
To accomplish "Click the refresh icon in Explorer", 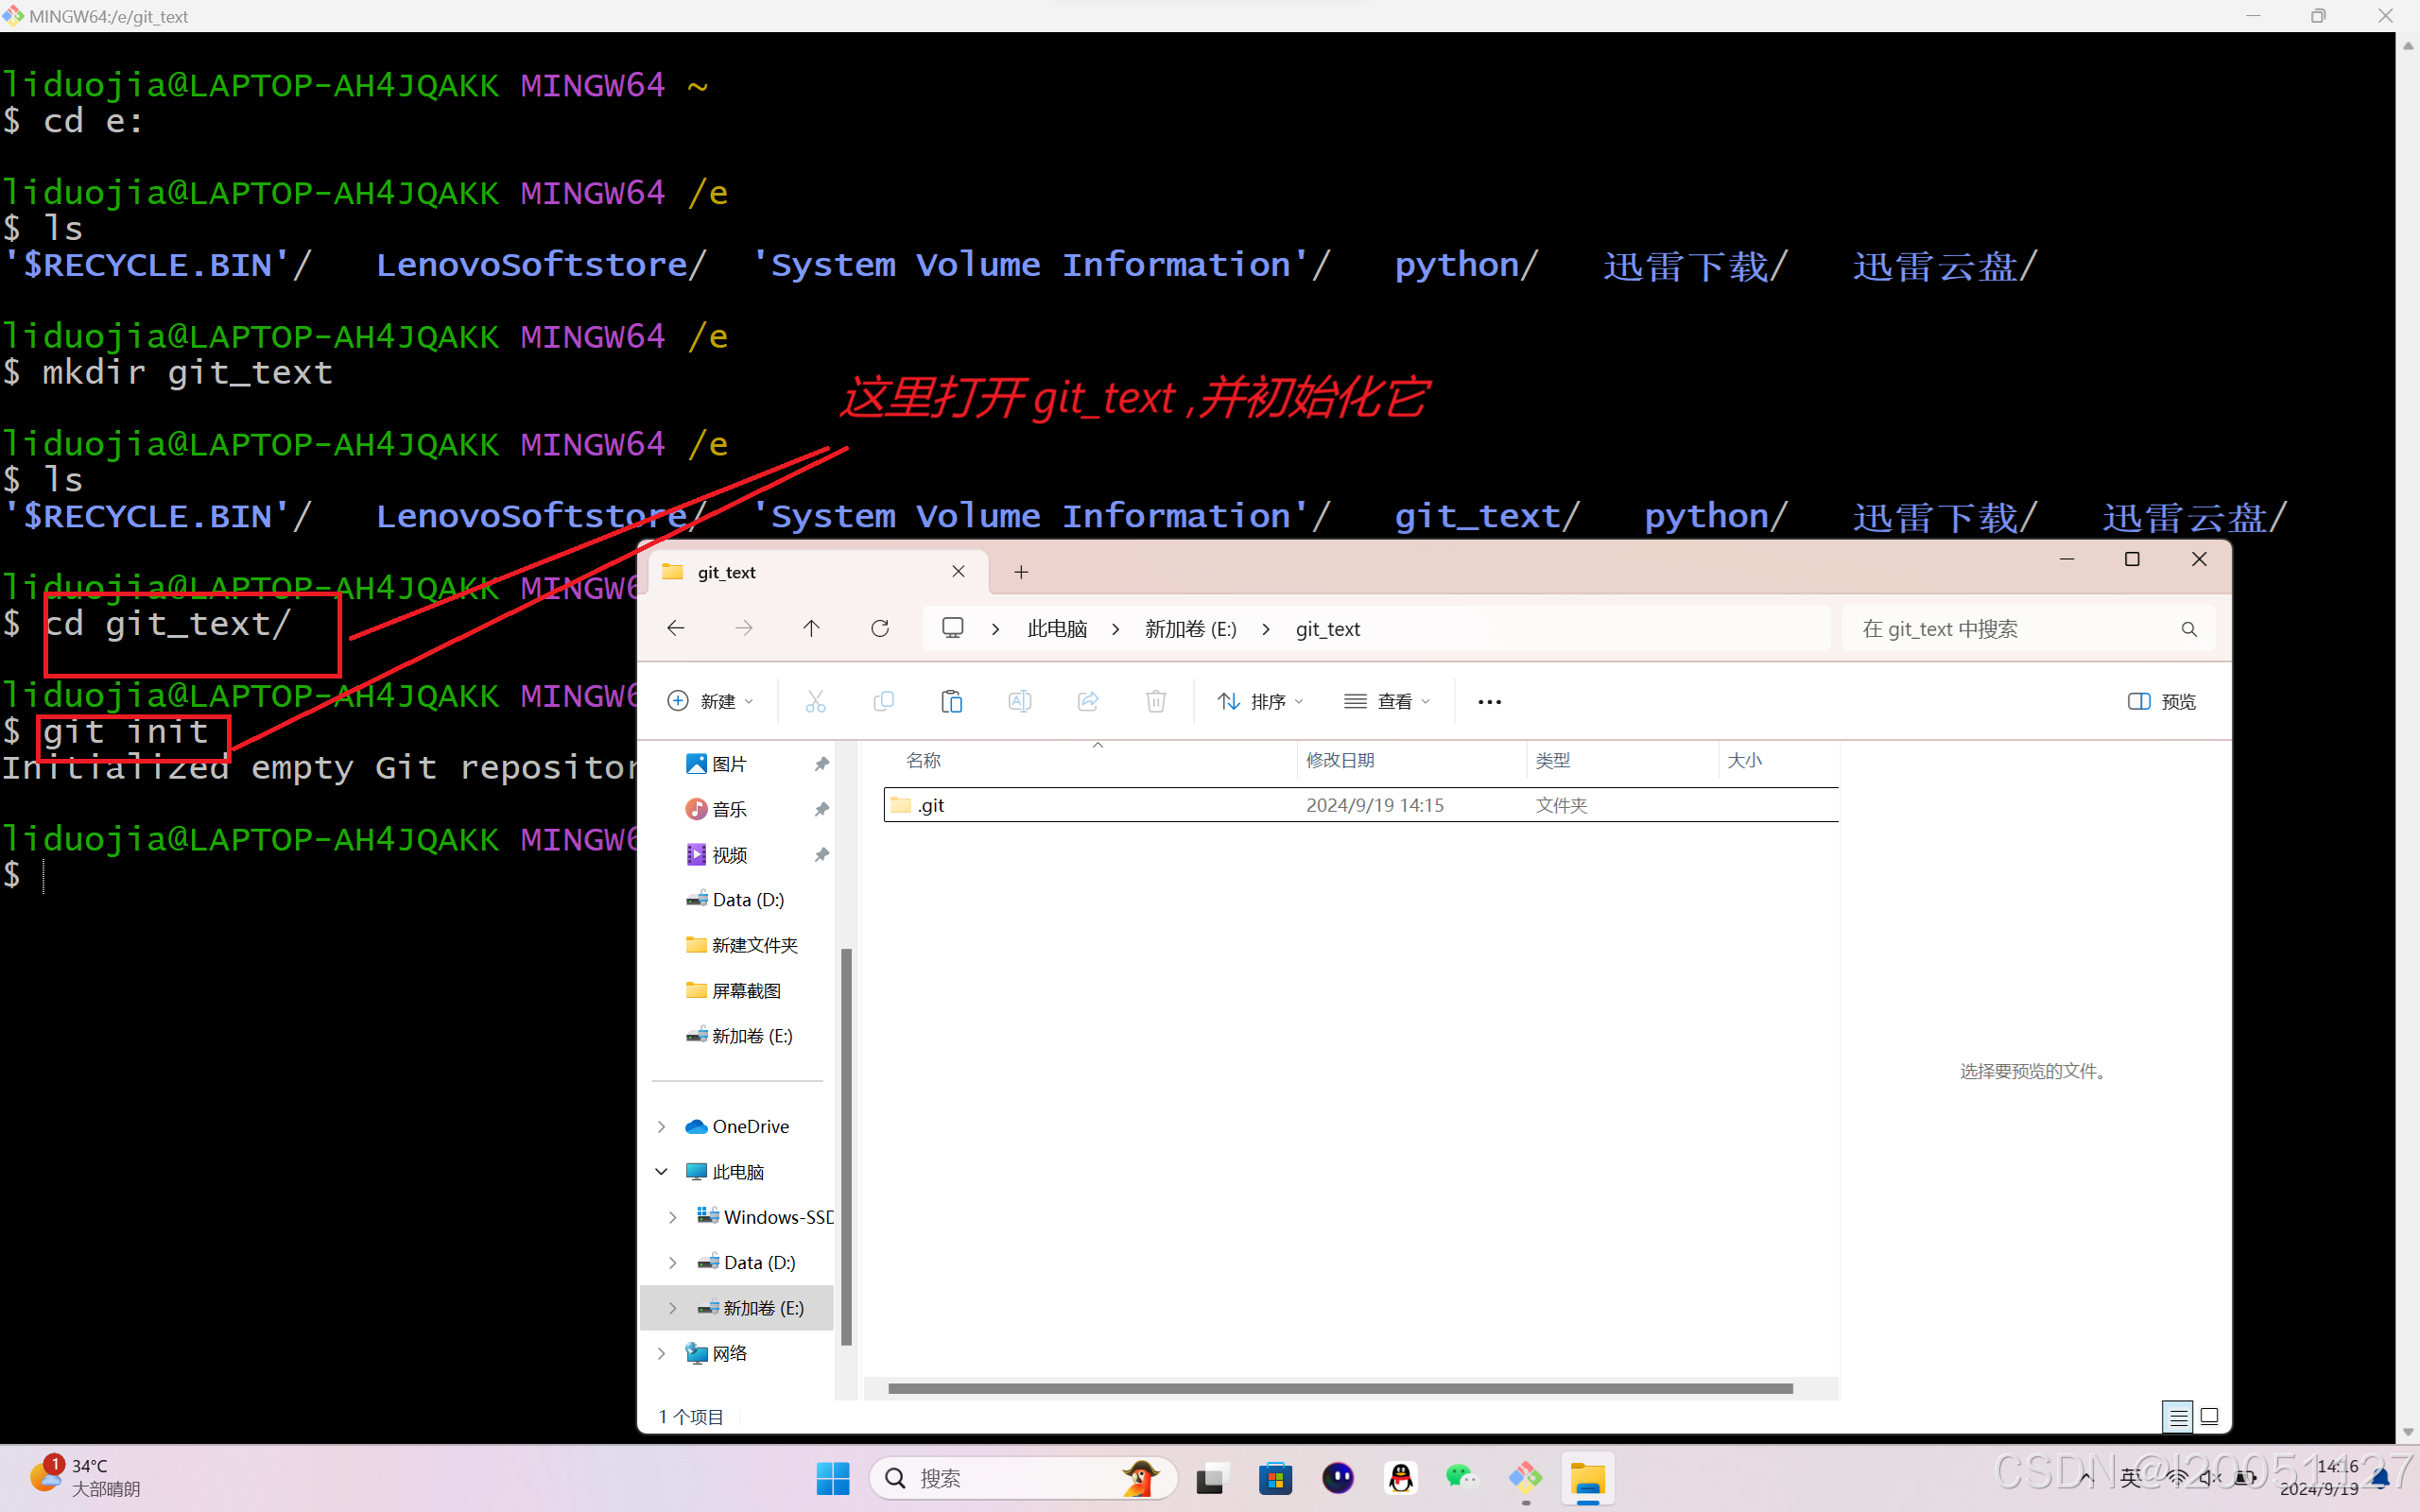I will [x=880, y=628].
